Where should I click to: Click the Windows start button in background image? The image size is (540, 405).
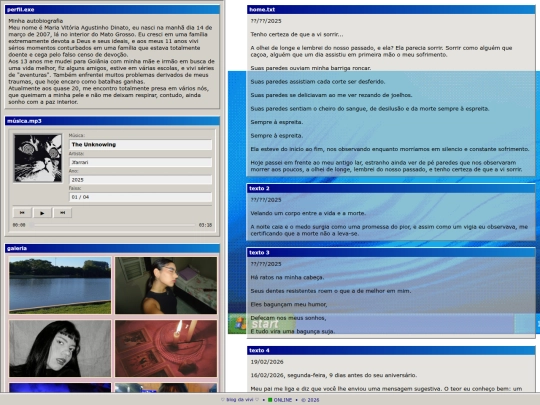click(x=262, y=324)
